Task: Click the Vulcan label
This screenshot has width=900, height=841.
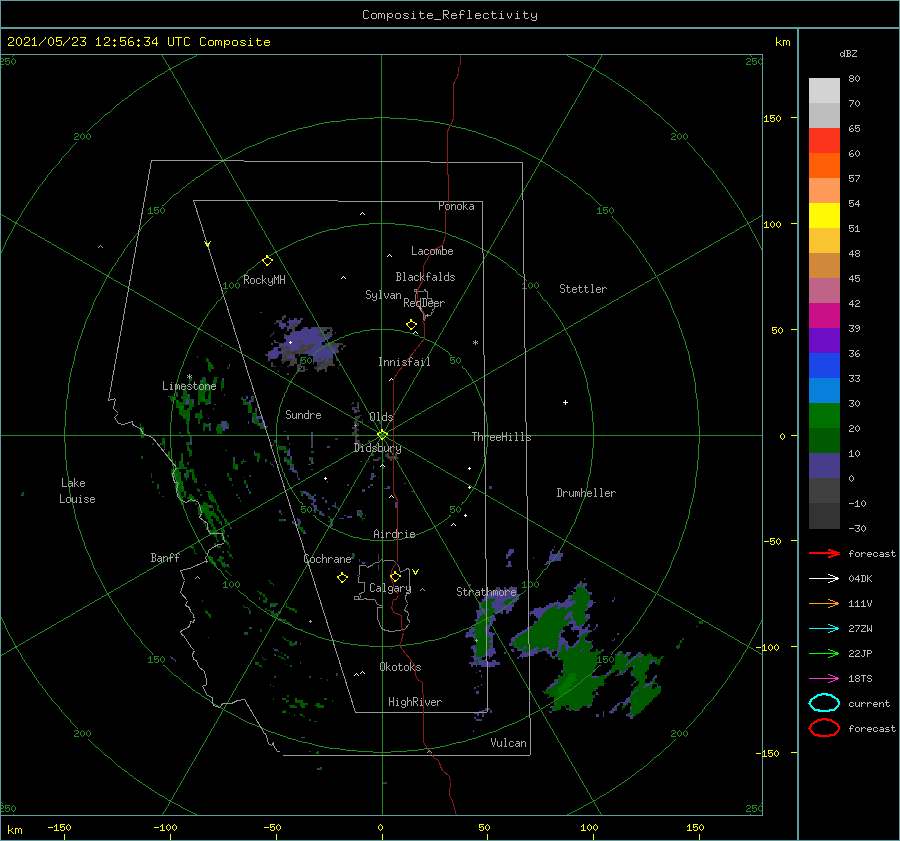Action: click(508, 743)
